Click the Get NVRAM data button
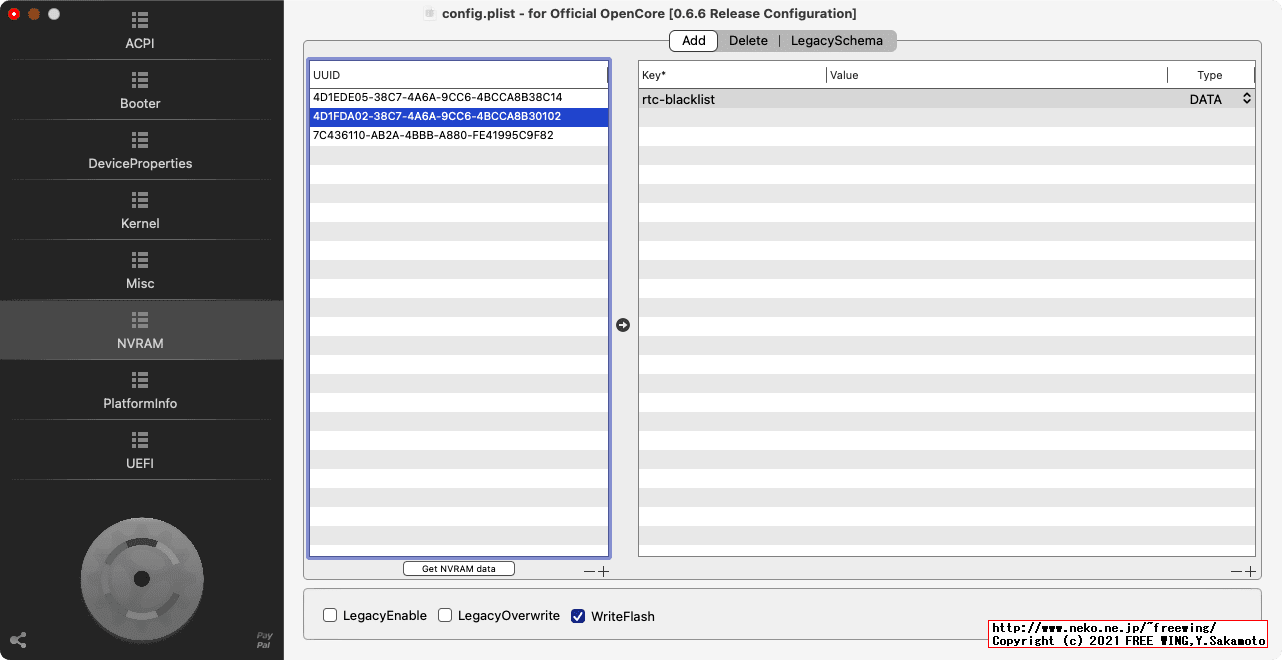Image resolution: width=1282 pixels, height=660 pixels. (x=458, y=568)
